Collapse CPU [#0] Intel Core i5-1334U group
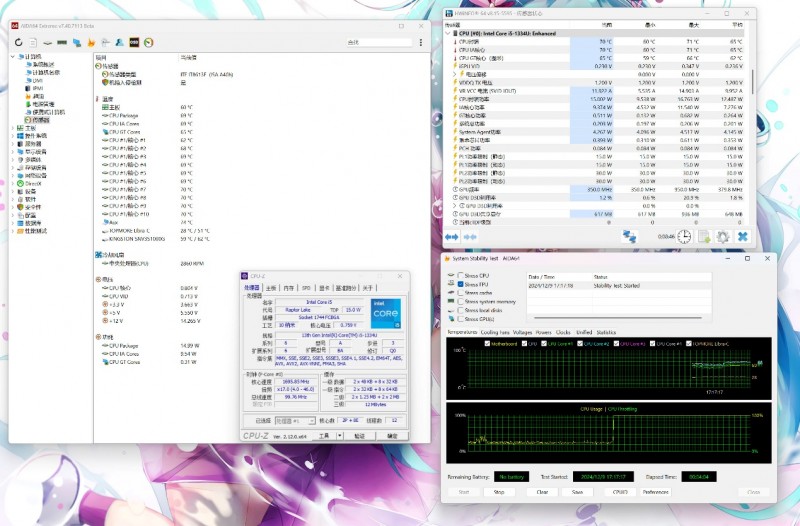Screen dimensions: 800x526 pos(448,33)
